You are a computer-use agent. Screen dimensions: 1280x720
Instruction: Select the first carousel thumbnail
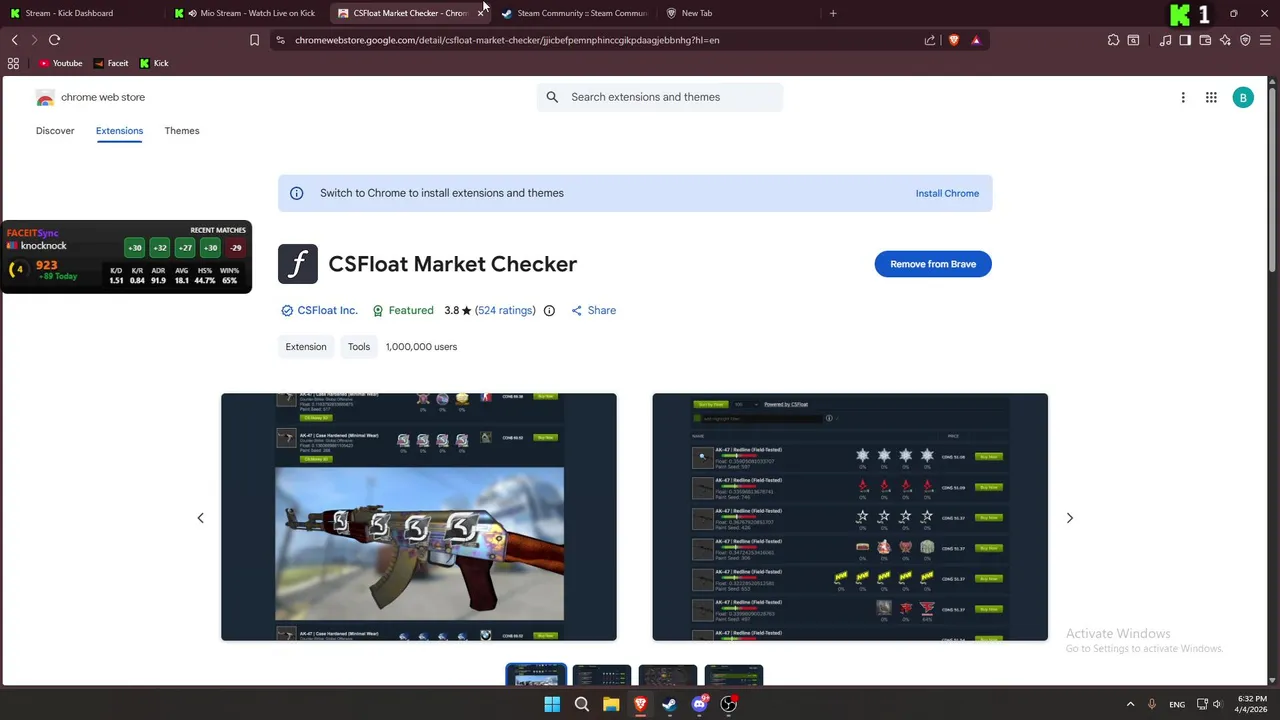tap(536, 676)
